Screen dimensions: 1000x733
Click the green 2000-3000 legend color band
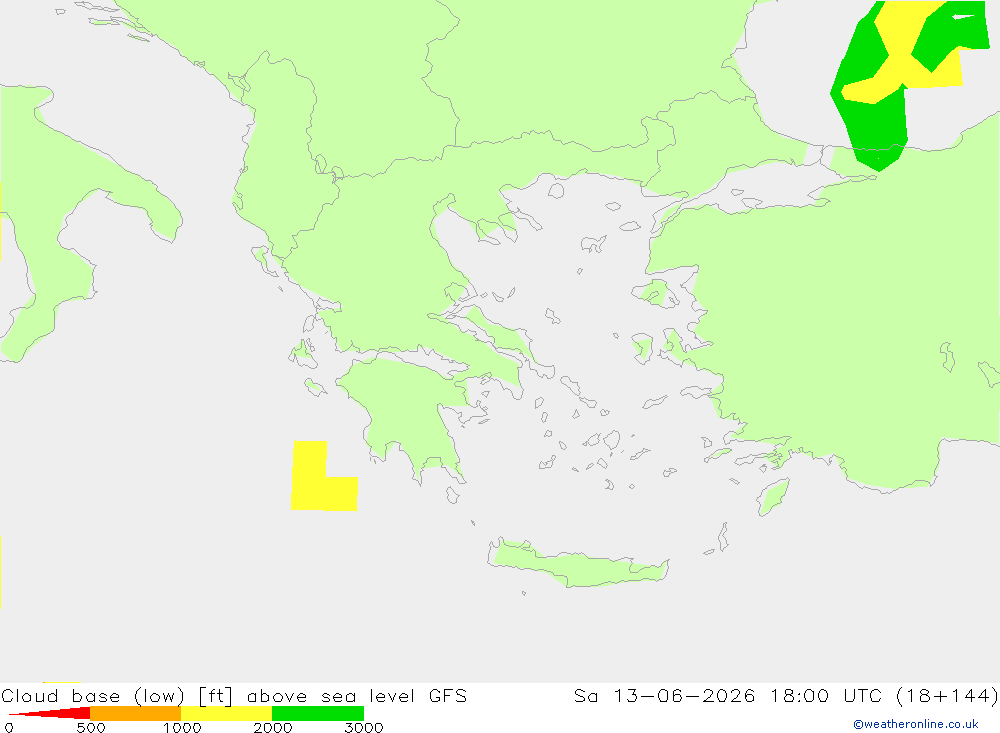(318, 713)
